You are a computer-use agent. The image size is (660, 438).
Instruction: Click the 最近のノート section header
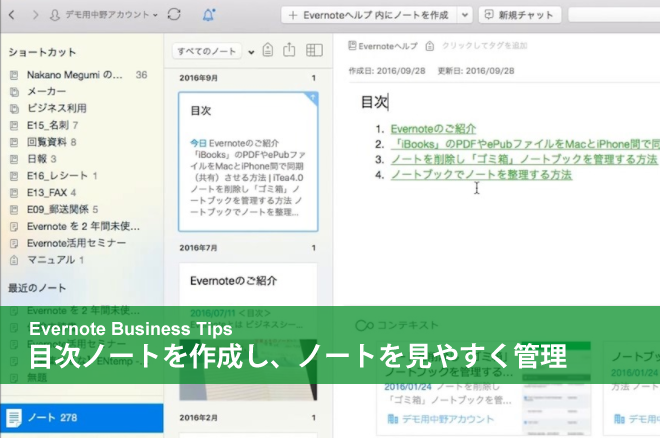tap(37, 288)
